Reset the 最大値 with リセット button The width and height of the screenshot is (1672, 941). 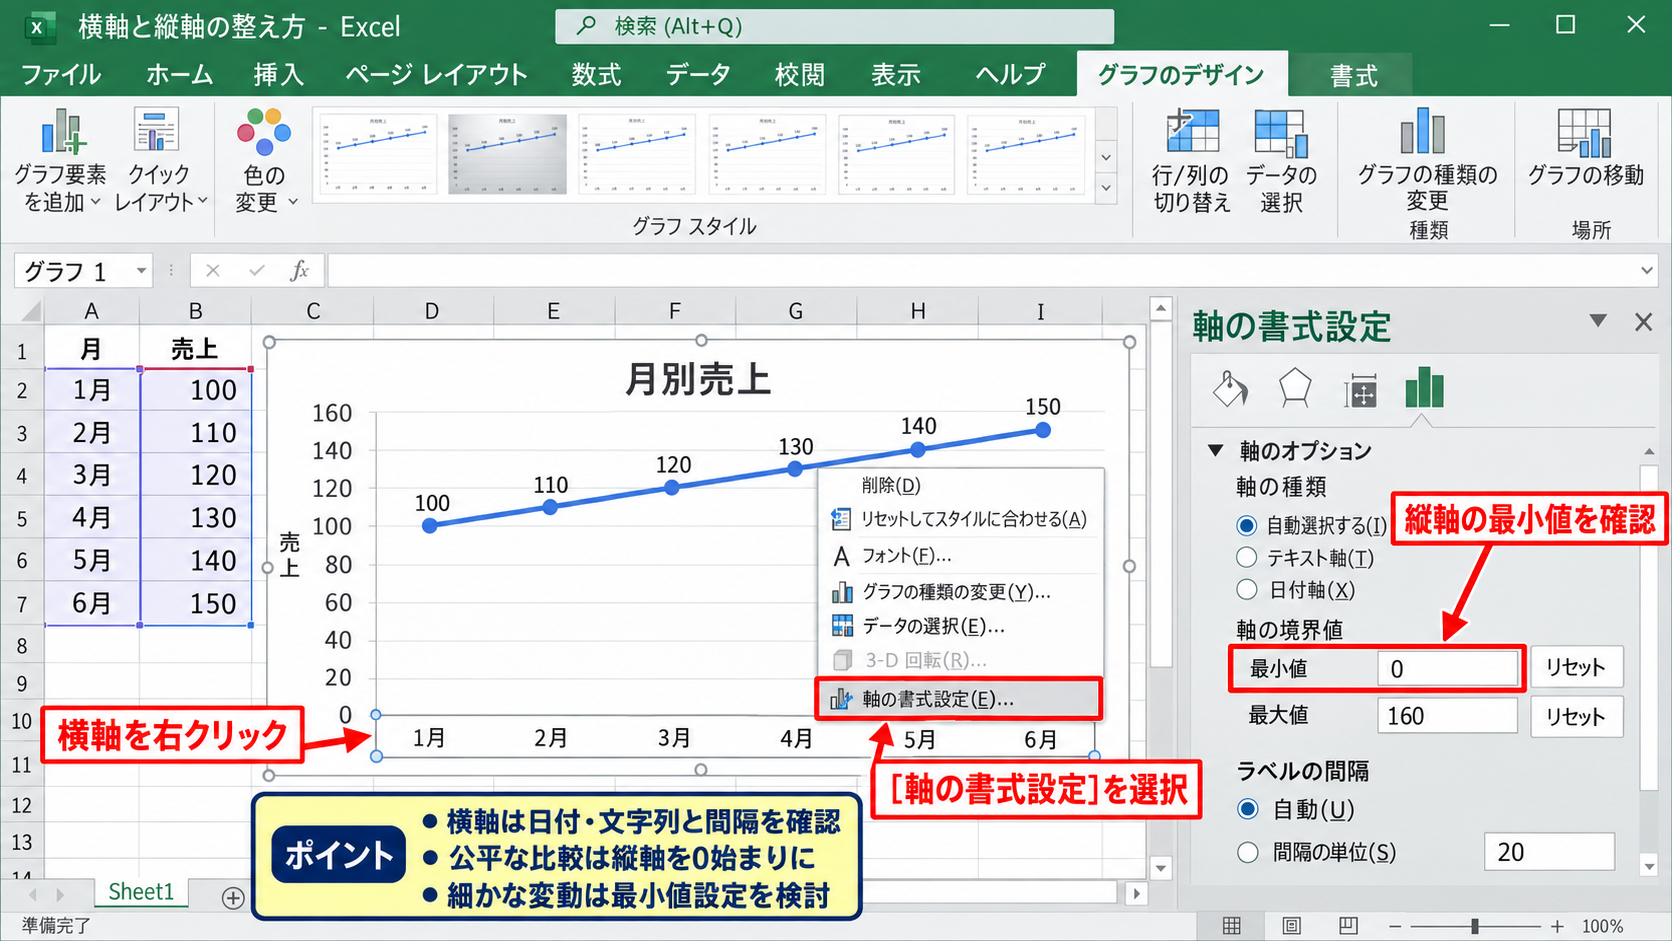(1575, 716)
